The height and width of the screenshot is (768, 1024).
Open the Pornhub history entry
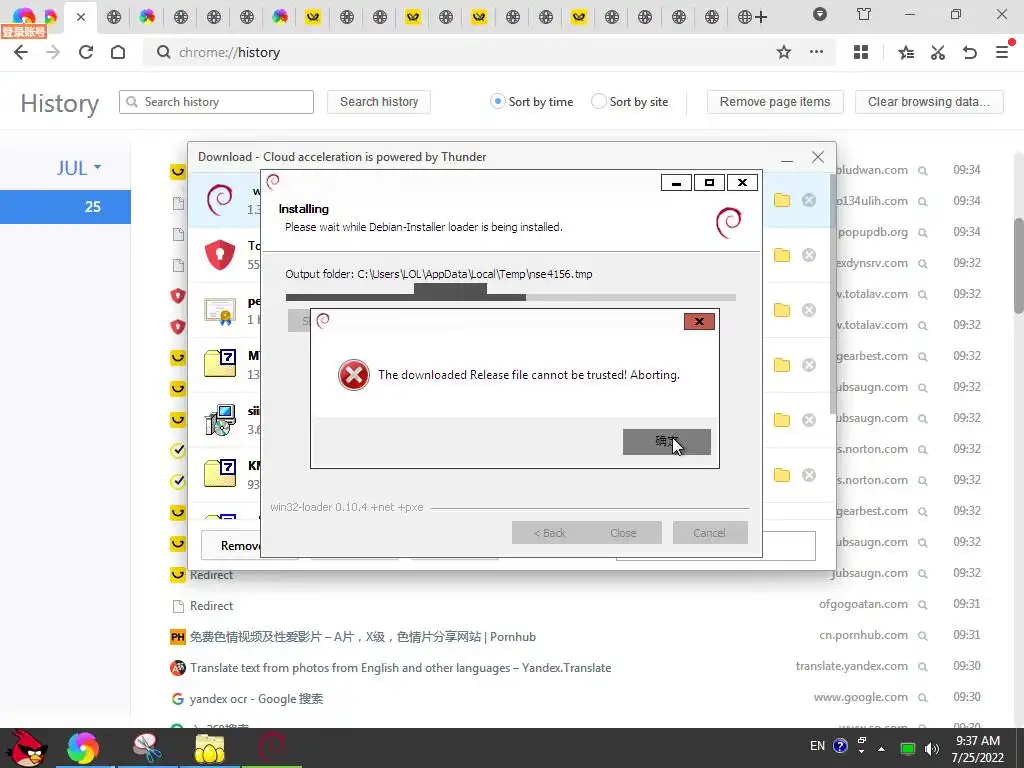pos(362,637)
